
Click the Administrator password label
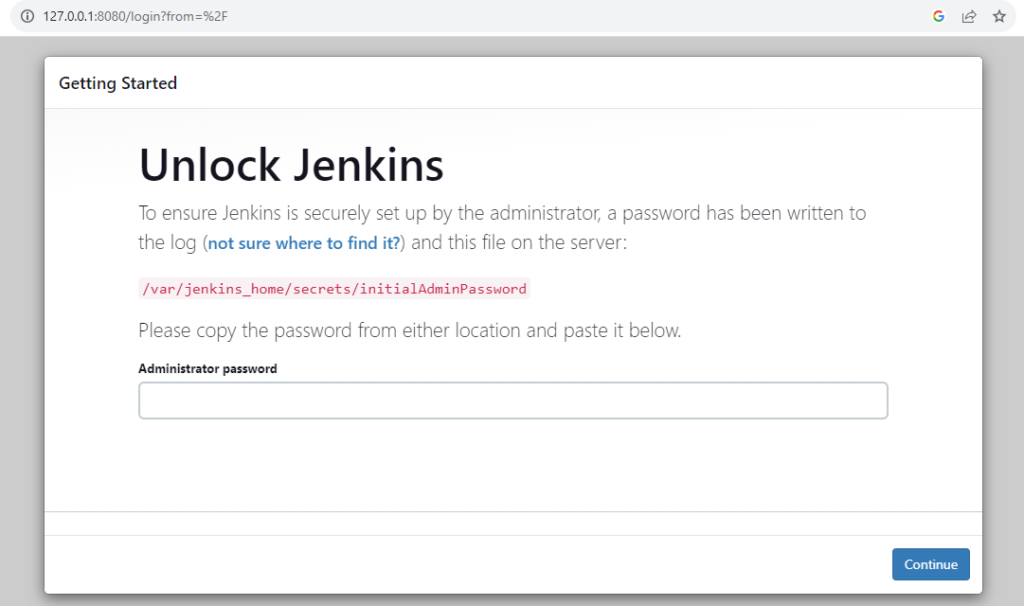[x=207, y=368]
